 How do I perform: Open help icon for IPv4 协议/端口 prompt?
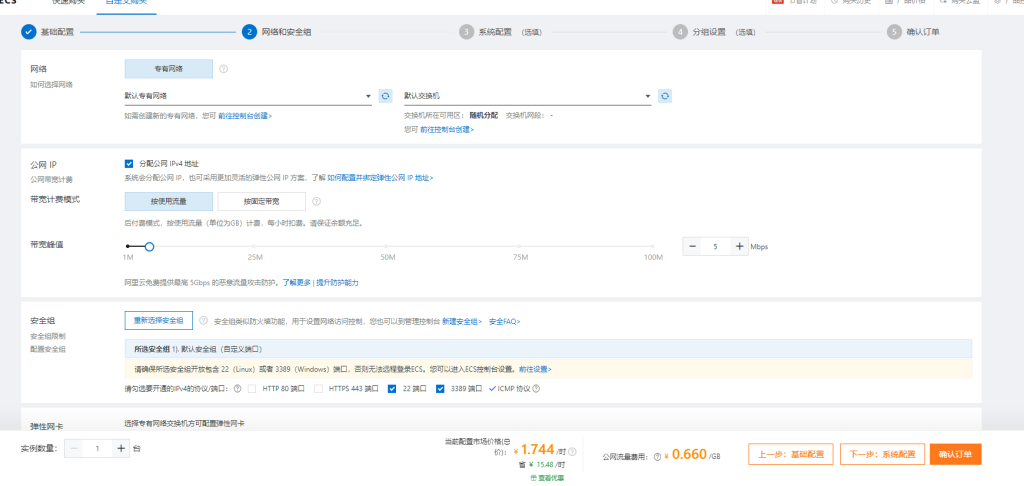237,389
